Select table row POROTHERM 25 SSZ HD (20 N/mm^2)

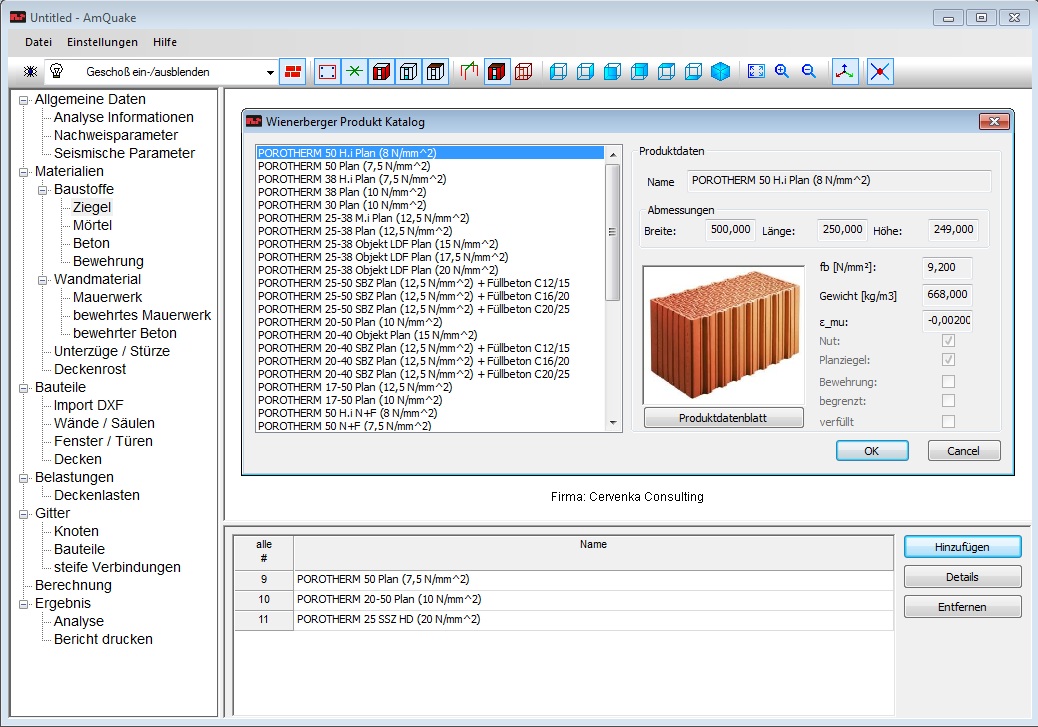pyautogui.click(x=564, y=619)
